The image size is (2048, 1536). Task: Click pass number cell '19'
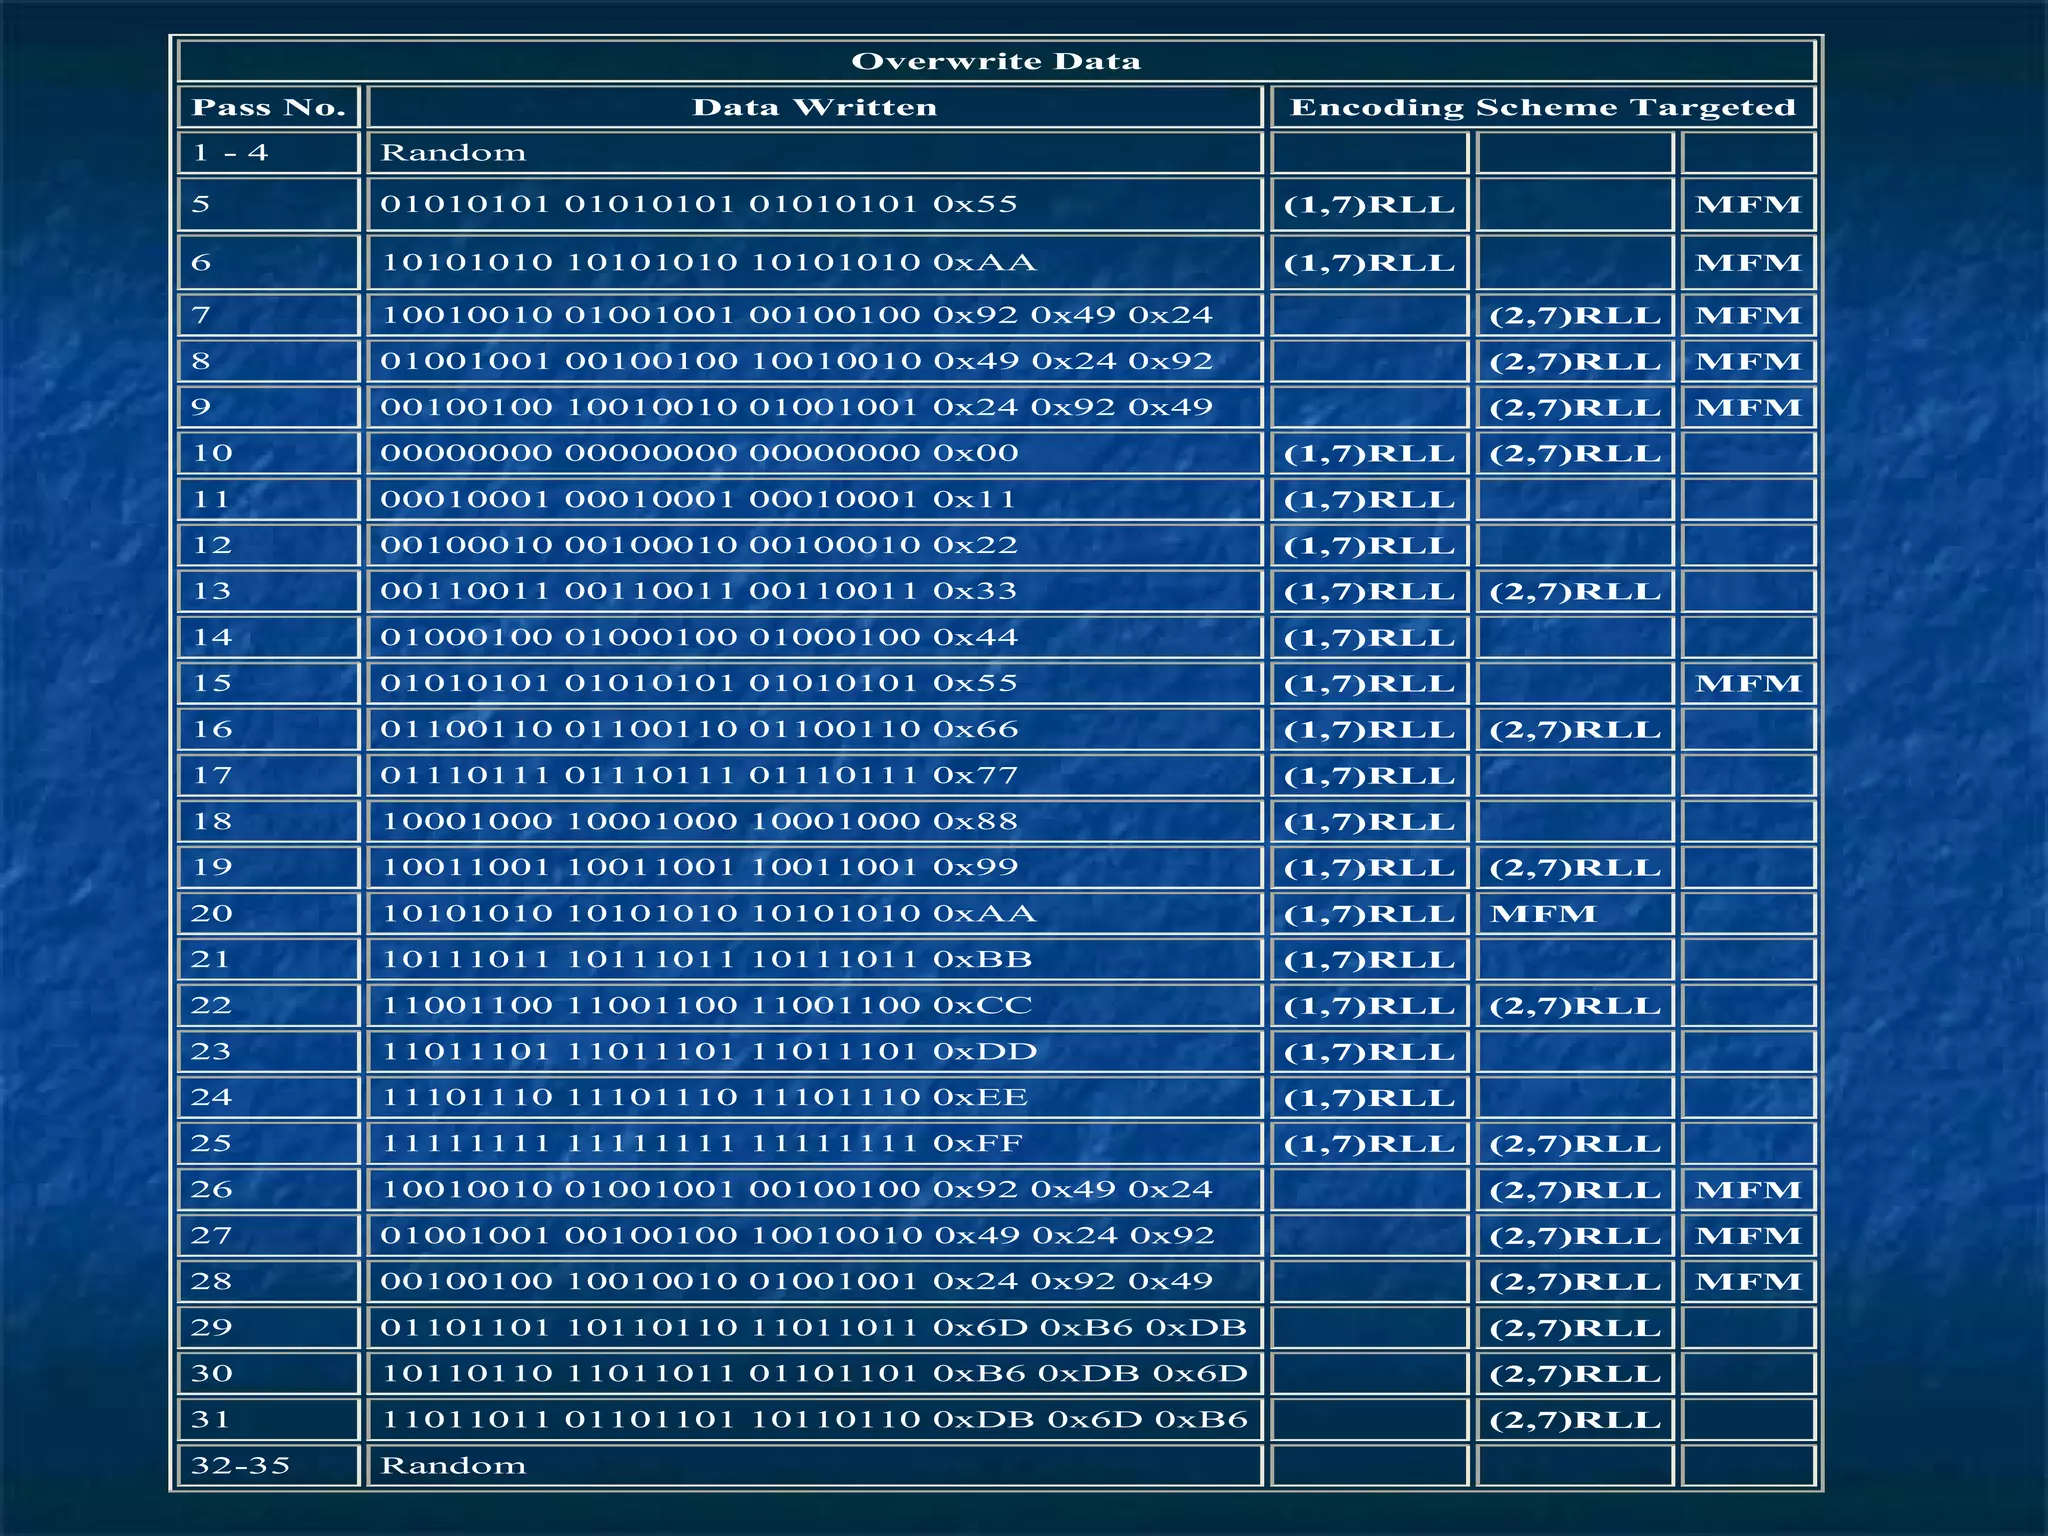(x=268, y=867)
